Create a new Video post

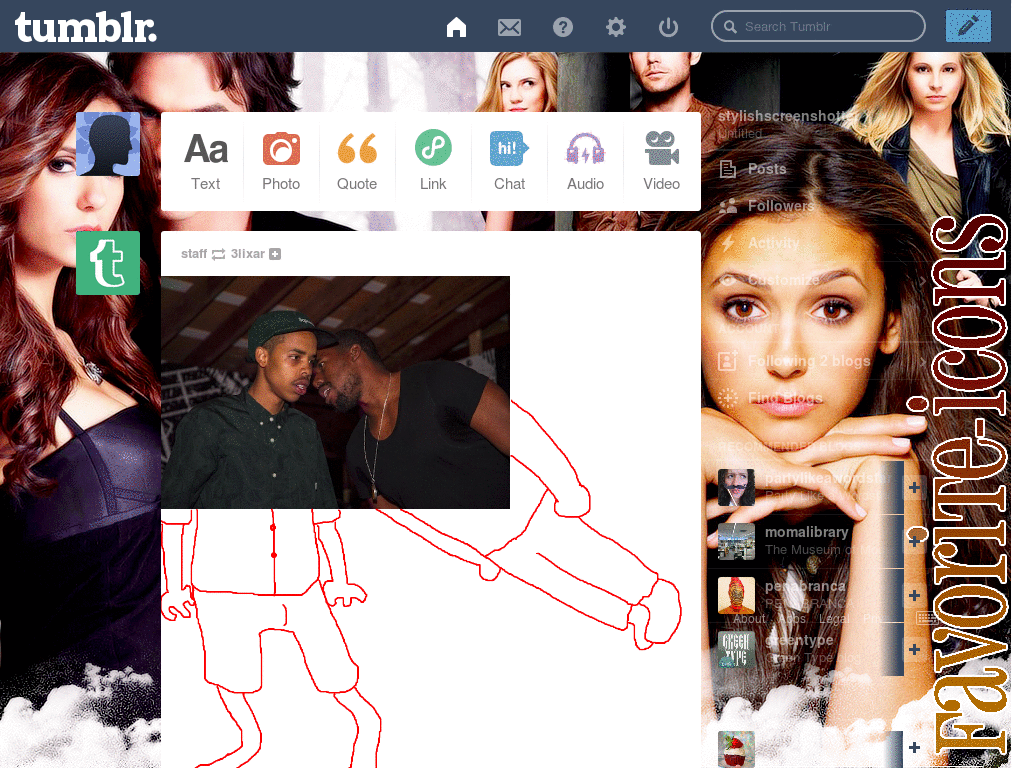coord(661,161)
